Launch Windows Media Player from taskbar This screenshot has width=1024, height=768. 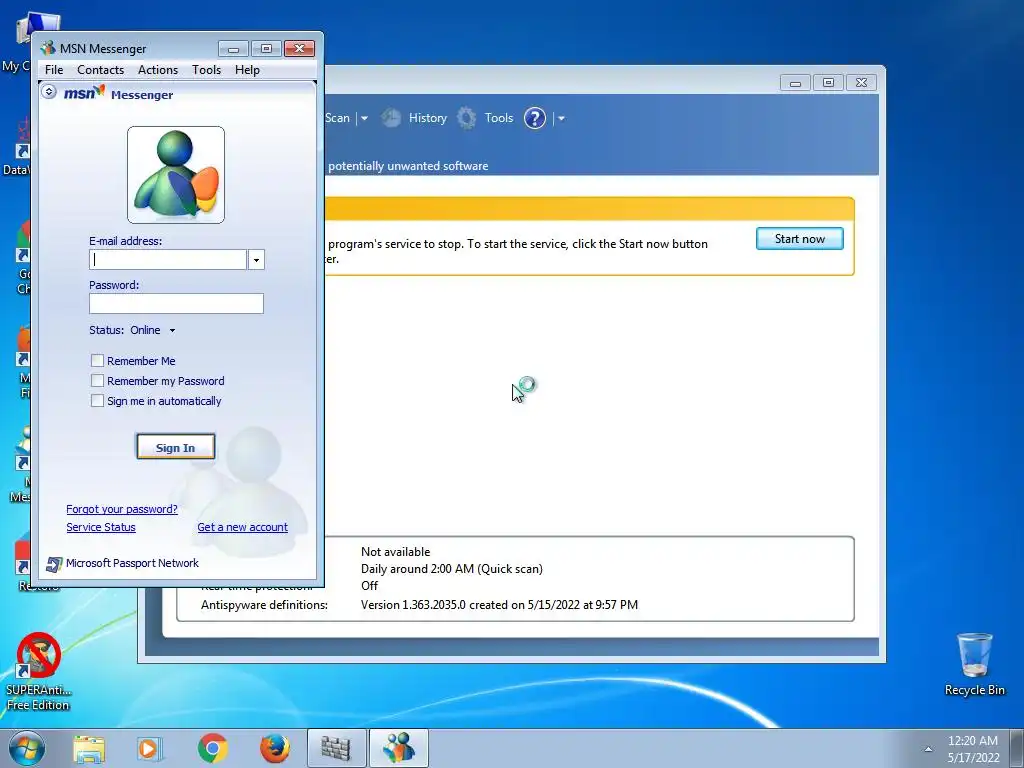[150, 749]
